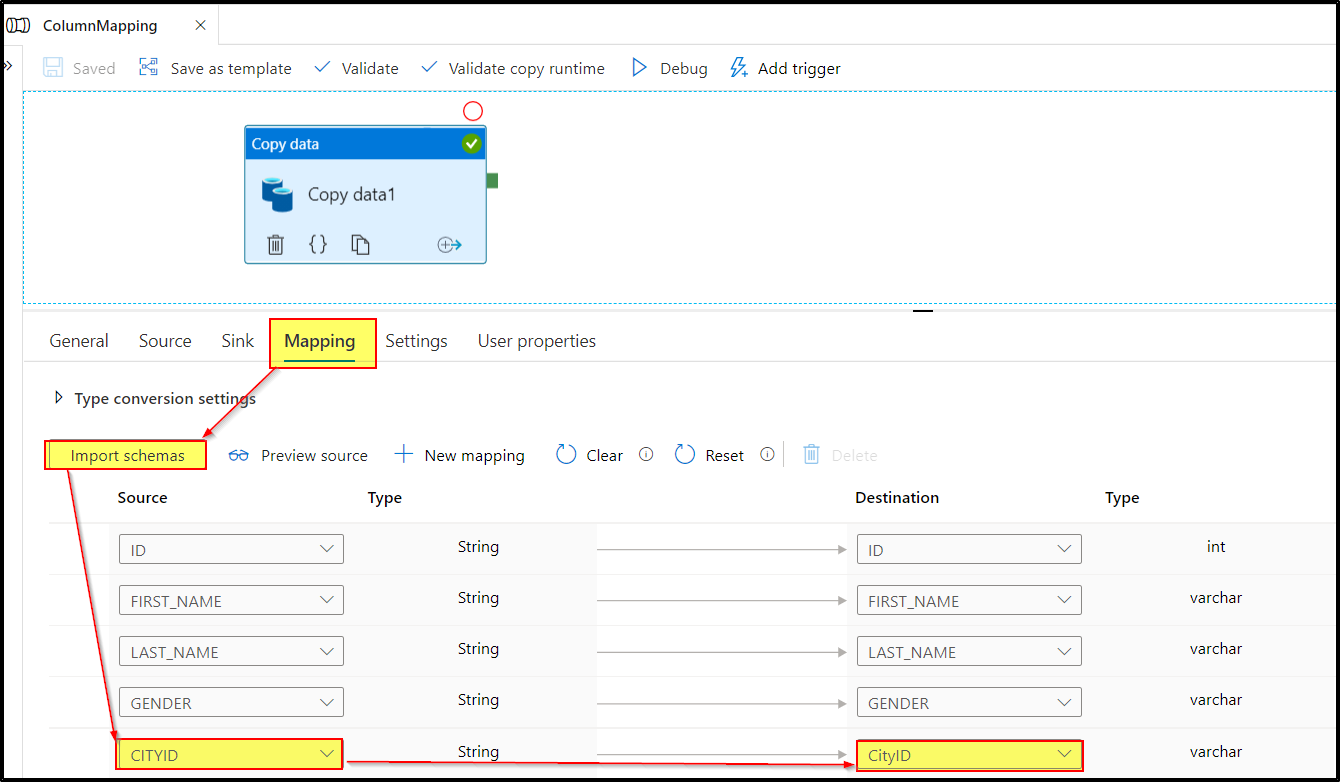Screen dimensions: 1340x782
Task: Click the Import schemas button
Action: [125, 454]
